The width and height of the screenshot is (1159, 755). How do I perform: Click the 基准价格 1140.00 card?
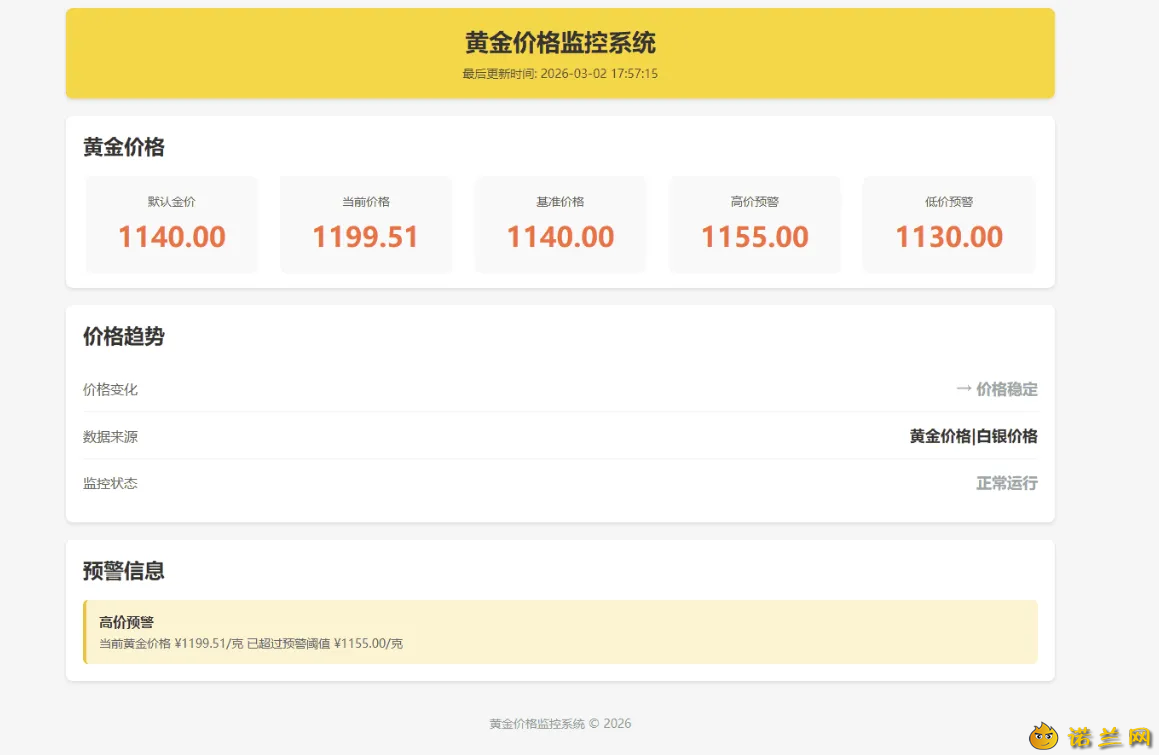coord(560,225)
